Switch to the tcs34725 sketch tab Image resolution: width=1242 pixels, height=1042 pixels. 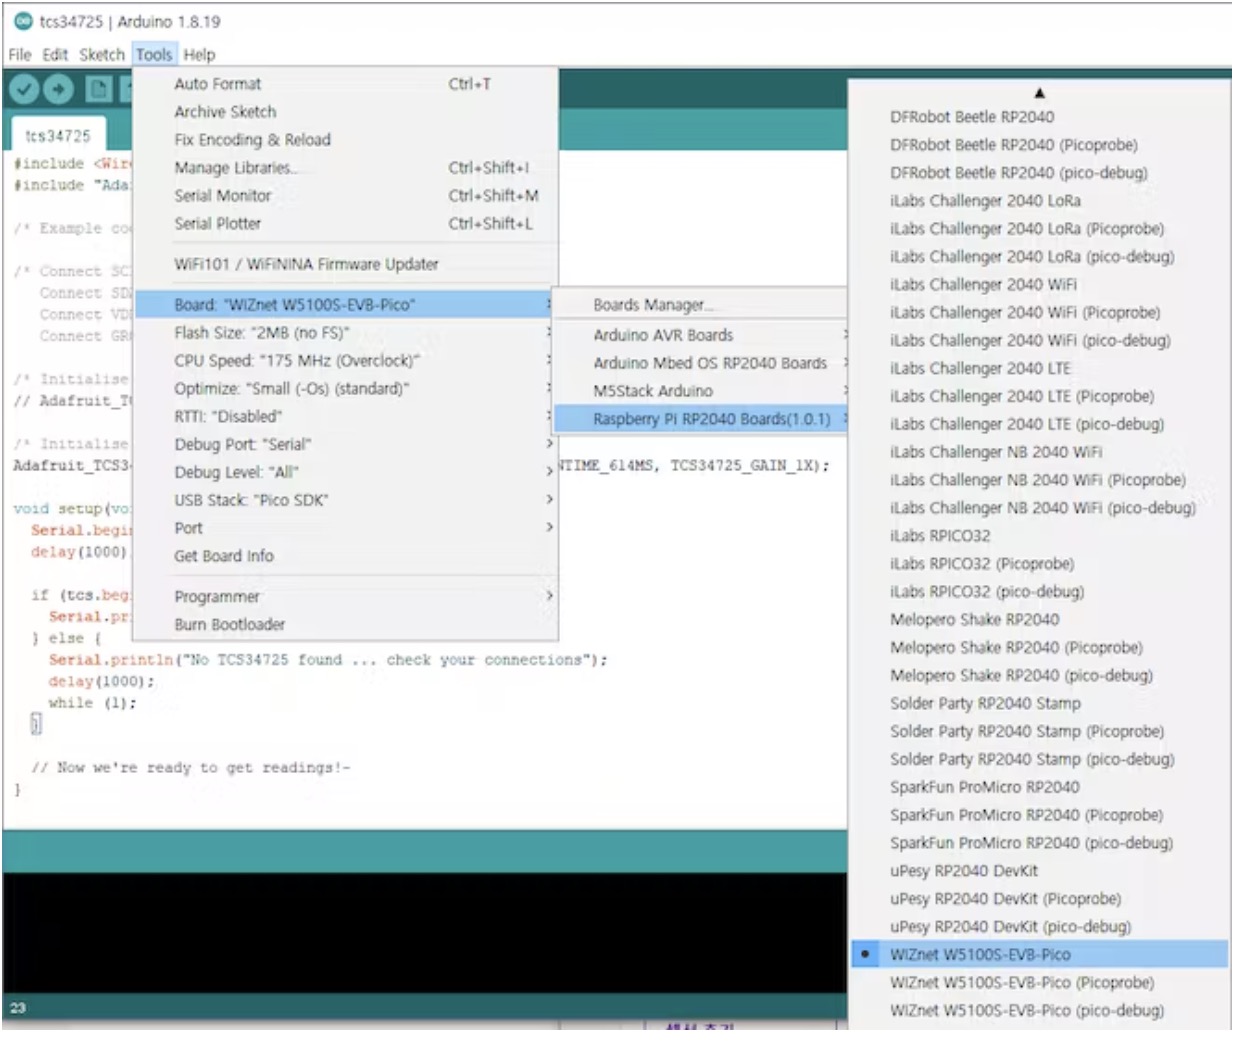[x=58, y=136]
